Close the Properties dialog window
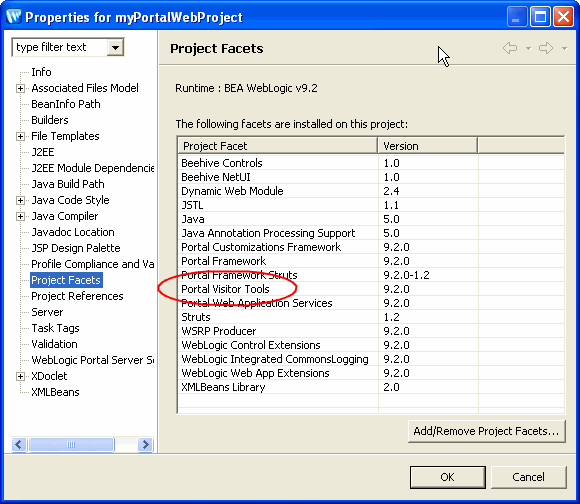Image resolution: width=580 pixels, height=504 pixels. [x=563, y=17]
